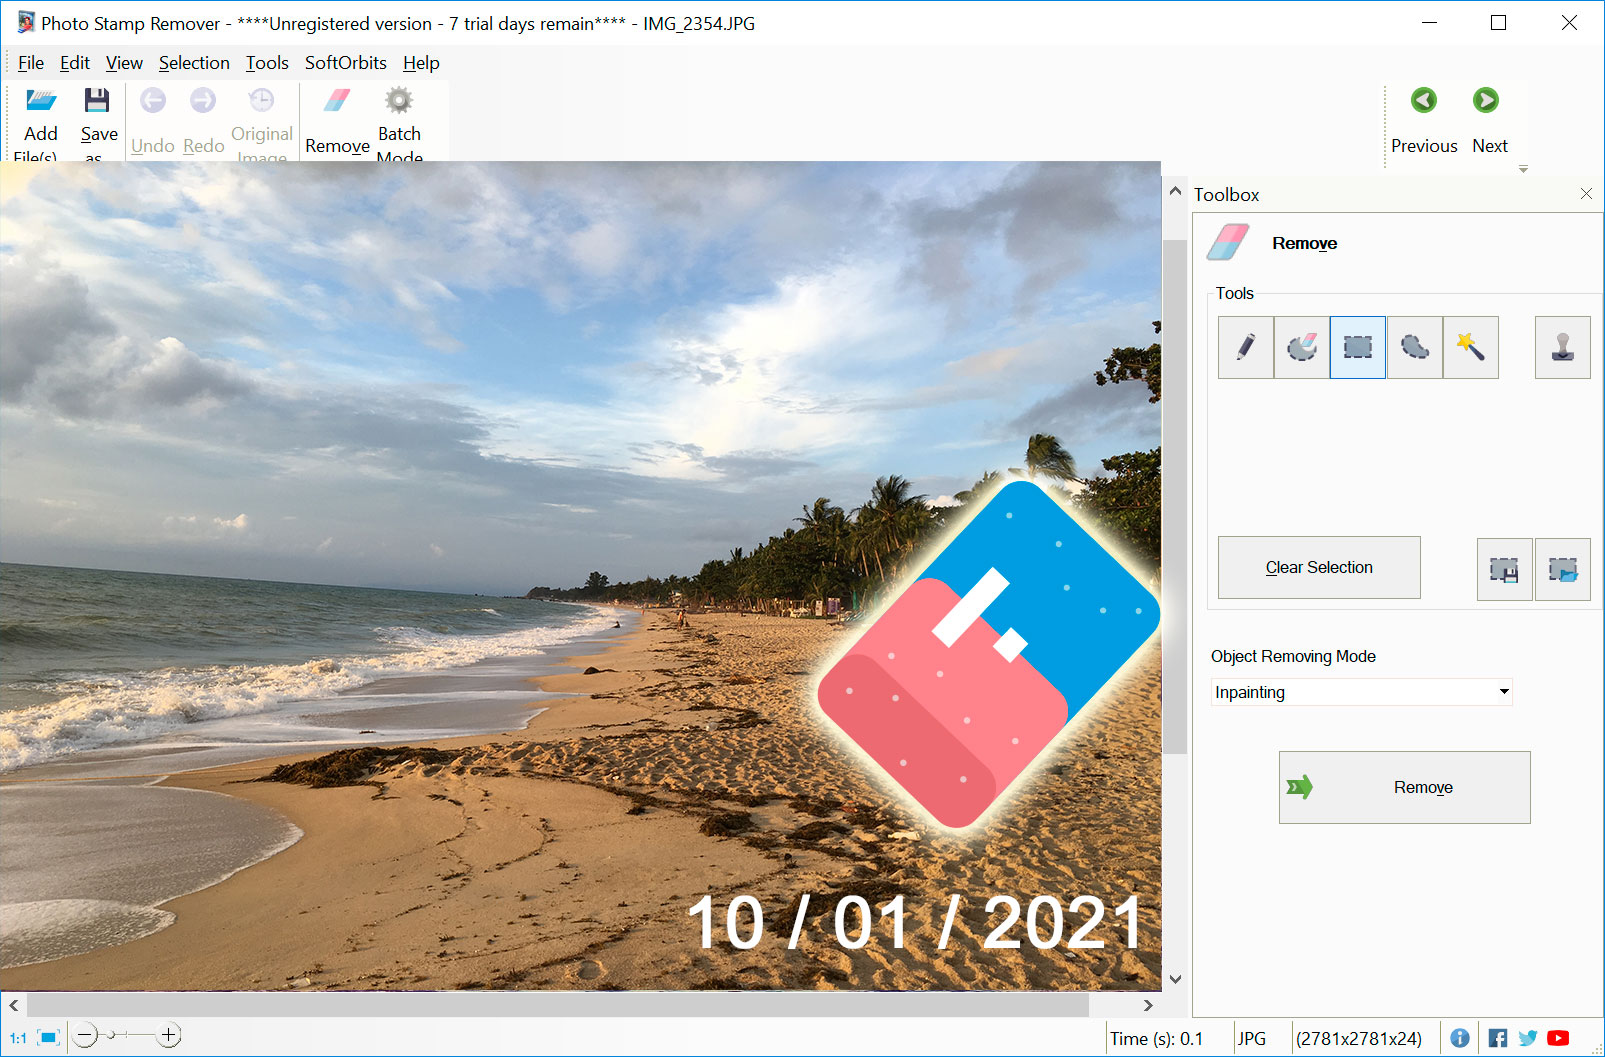Load selection from file icon

1562,569
